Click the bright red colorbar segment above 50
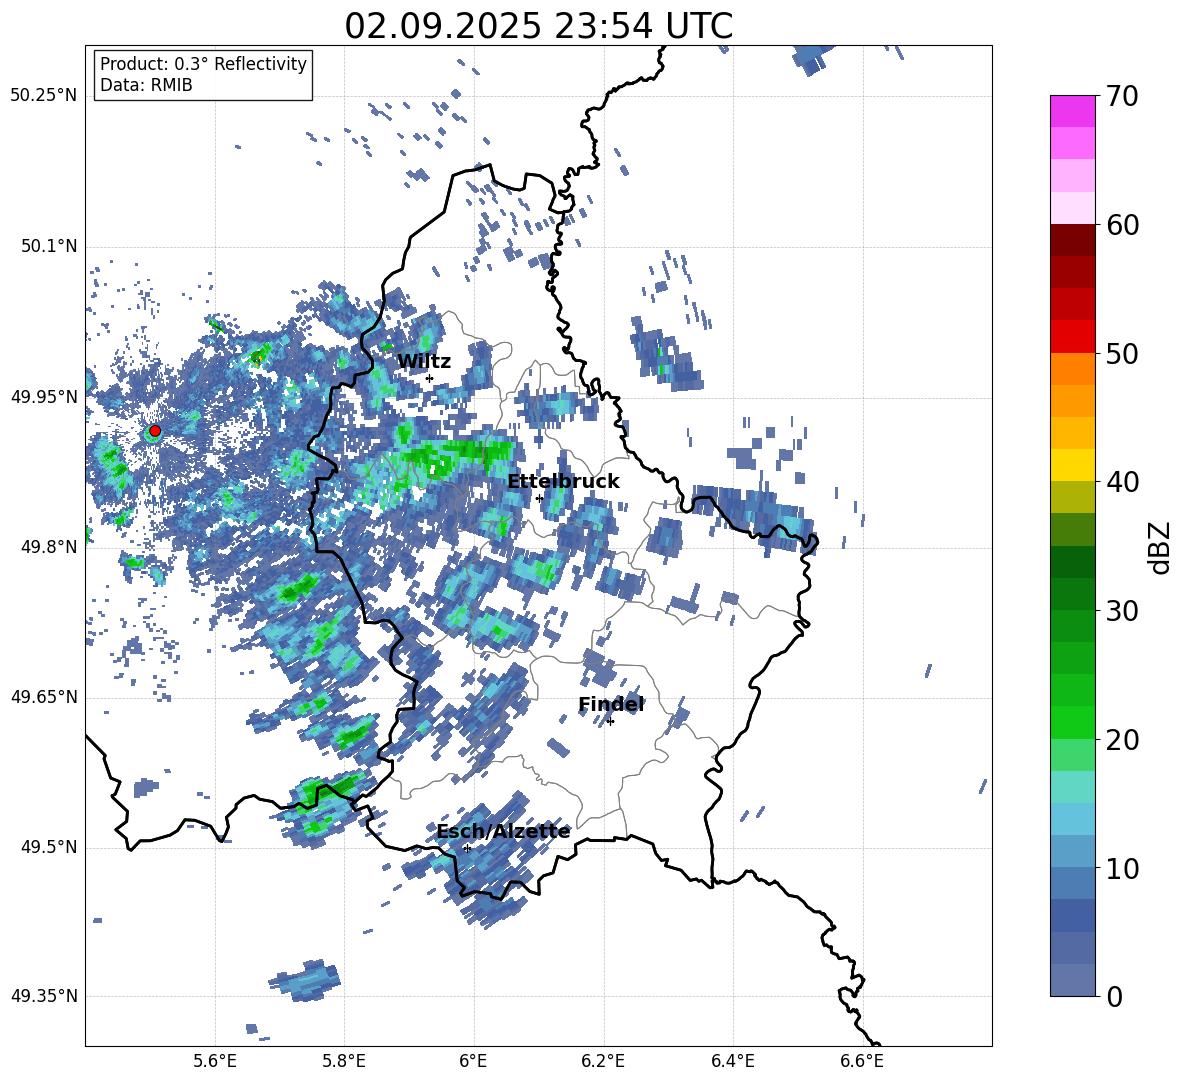The image size is (1184, 1081). click(x=1072, y=337)
